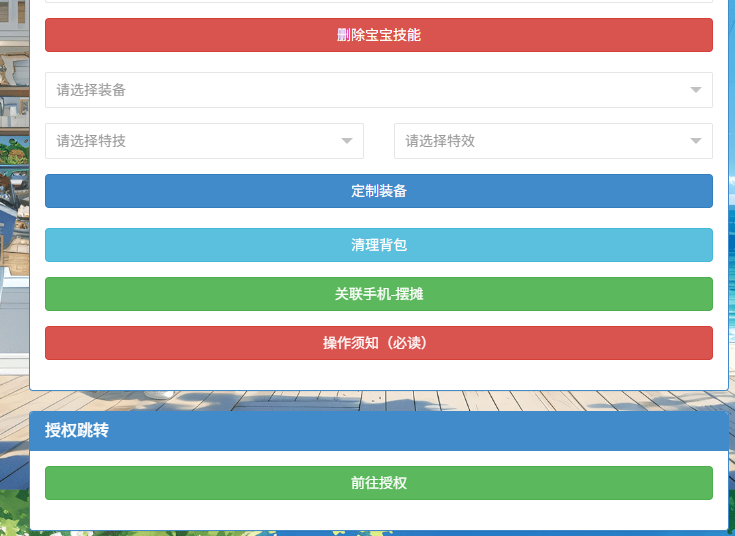The height and width of the screenshot is (536, 735).
Task: Click the foliage at bottom-left corner
Action: [12, 510]
